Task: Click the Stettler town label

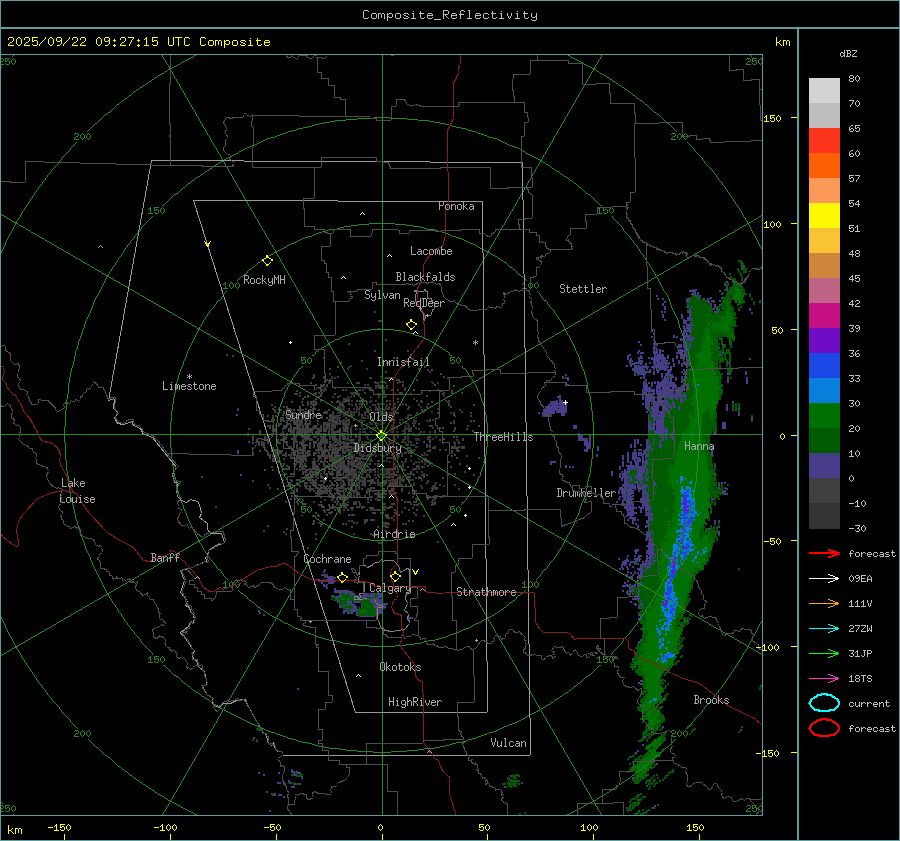Action: 582,289
